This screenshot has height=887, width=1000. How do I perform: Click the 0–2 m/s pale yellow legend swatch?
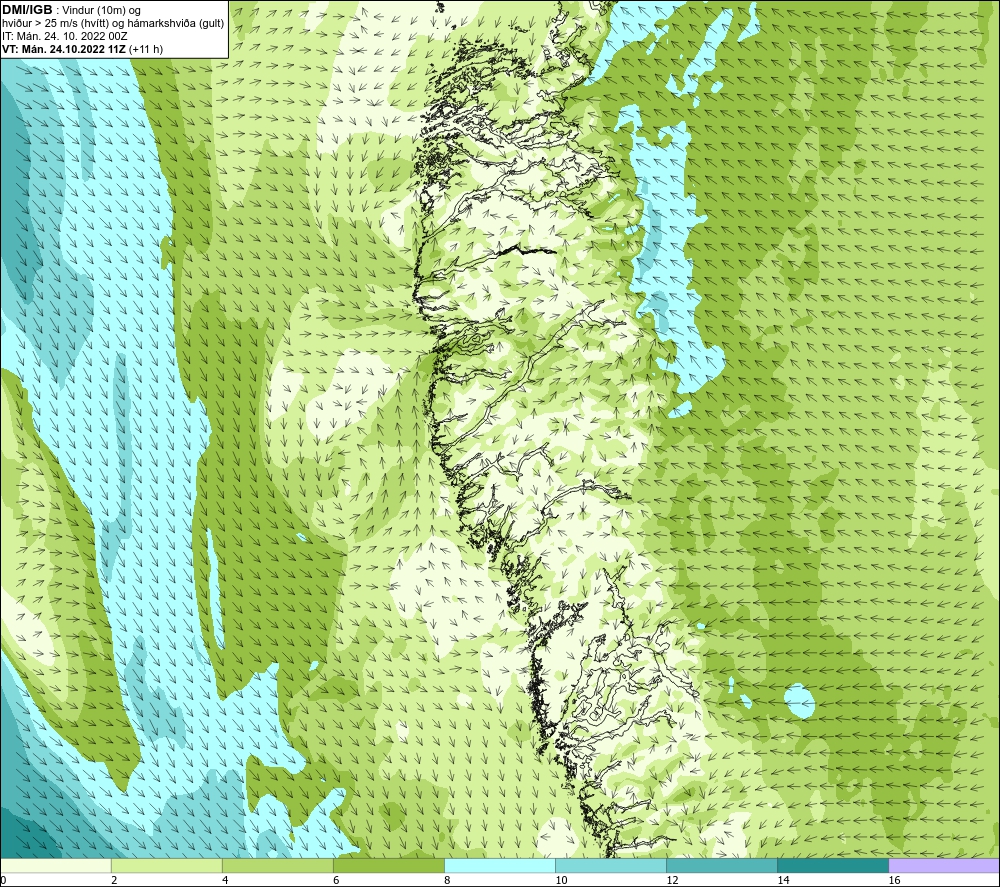coord(56,866)
